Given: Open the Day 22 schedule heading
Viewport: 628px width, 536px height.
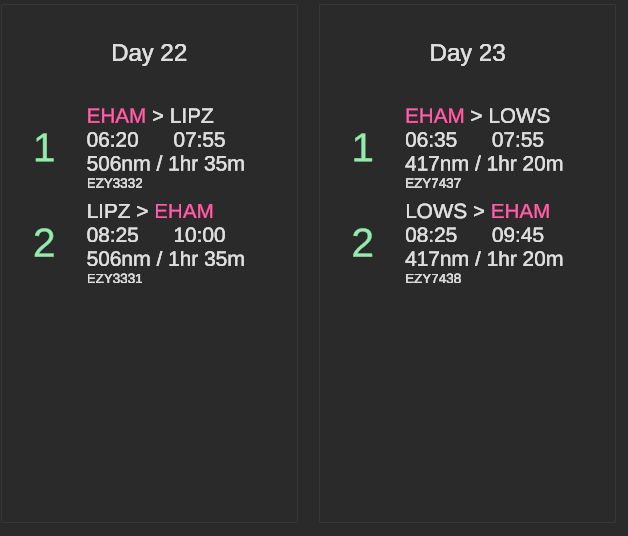Looking at the screenshot, I should (149, 53).
